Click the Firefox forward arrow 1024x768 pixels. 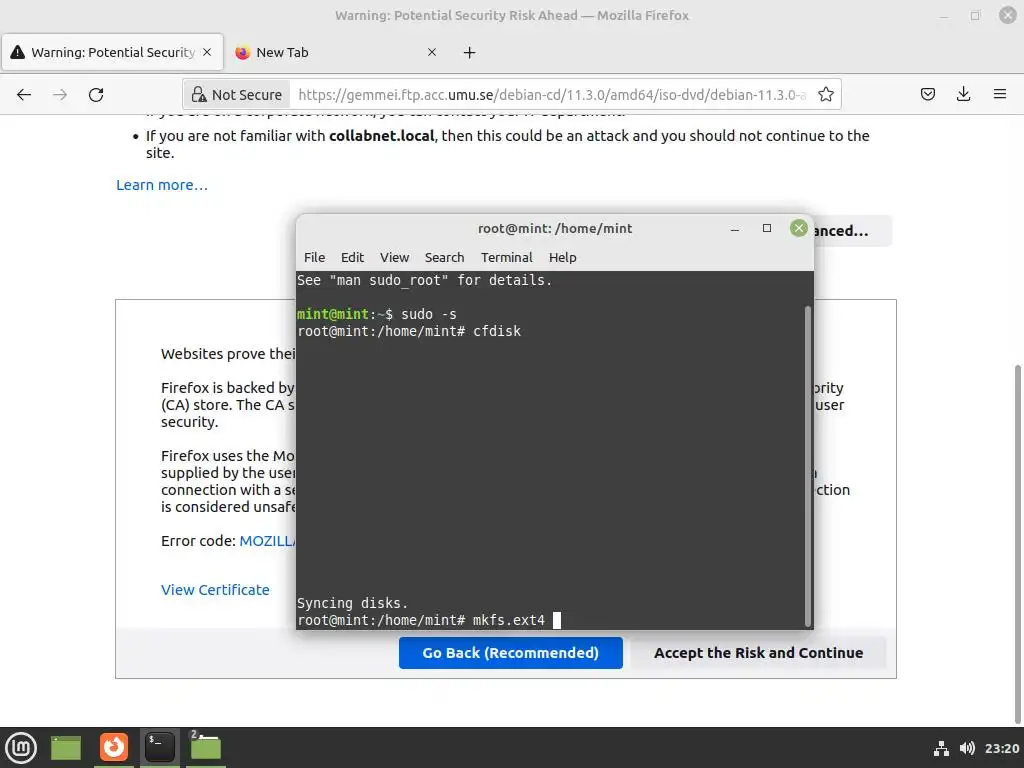click(60, 95)
